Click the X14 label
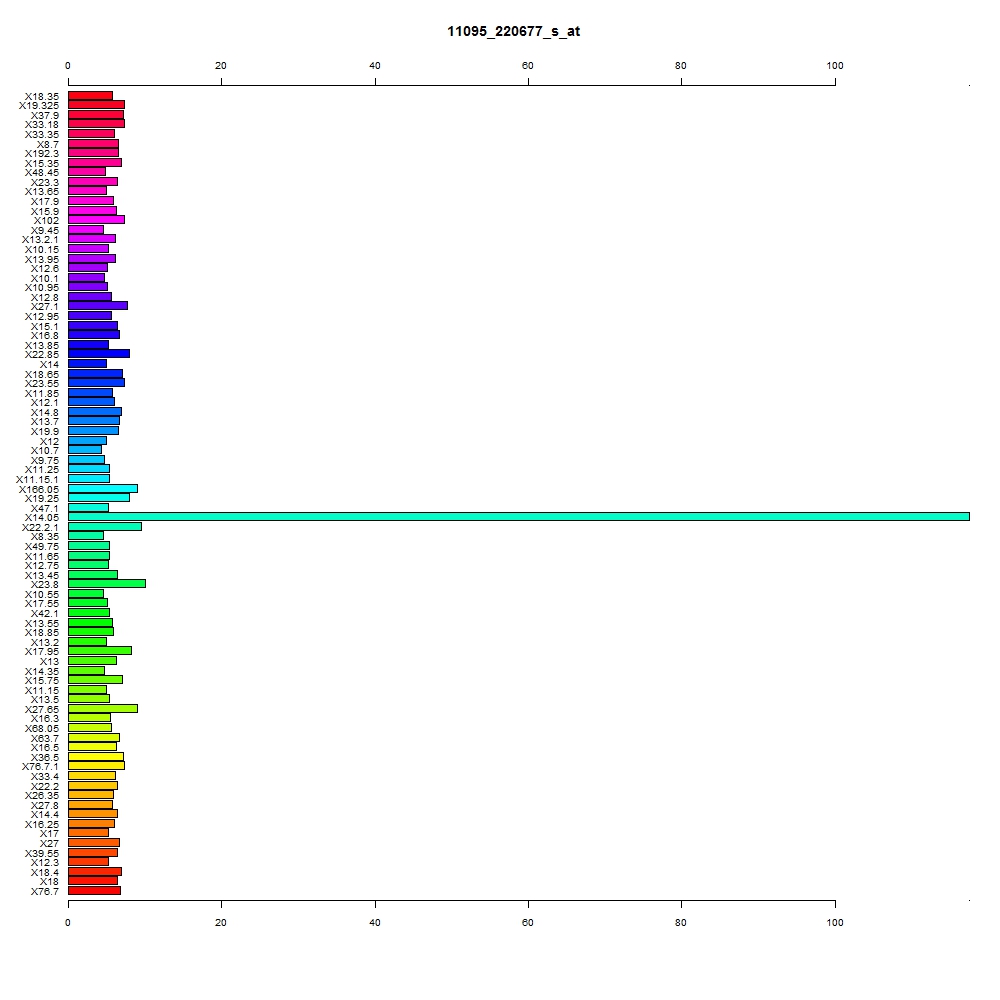The height and width of the screenshot is (1000, 1000). click(49, 365)
